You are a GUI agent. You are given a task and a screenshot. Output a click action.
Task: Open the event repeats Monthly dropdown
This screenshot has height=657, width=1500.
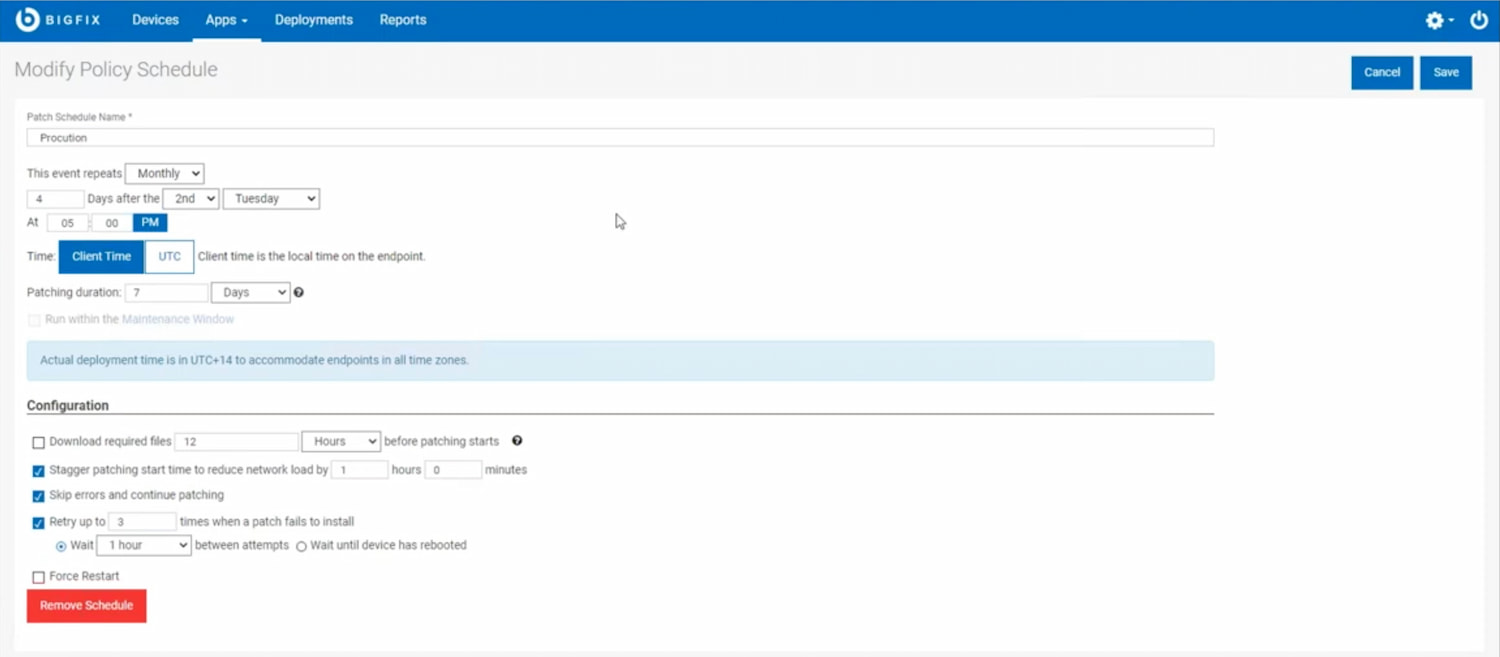tap(164, 172)
